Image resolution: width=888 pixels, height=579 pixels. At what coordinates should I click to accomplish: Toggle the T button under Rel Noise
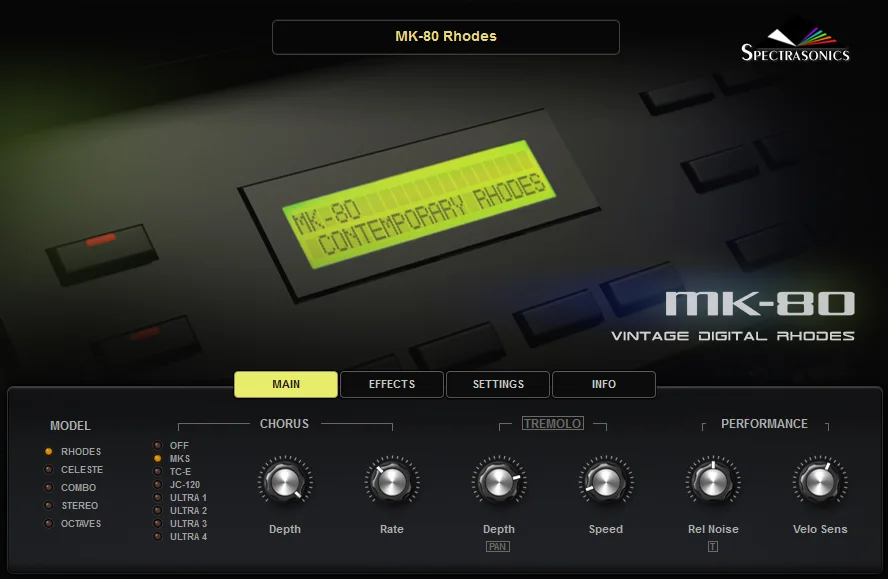pyautogui.click(x=713, y=547)
